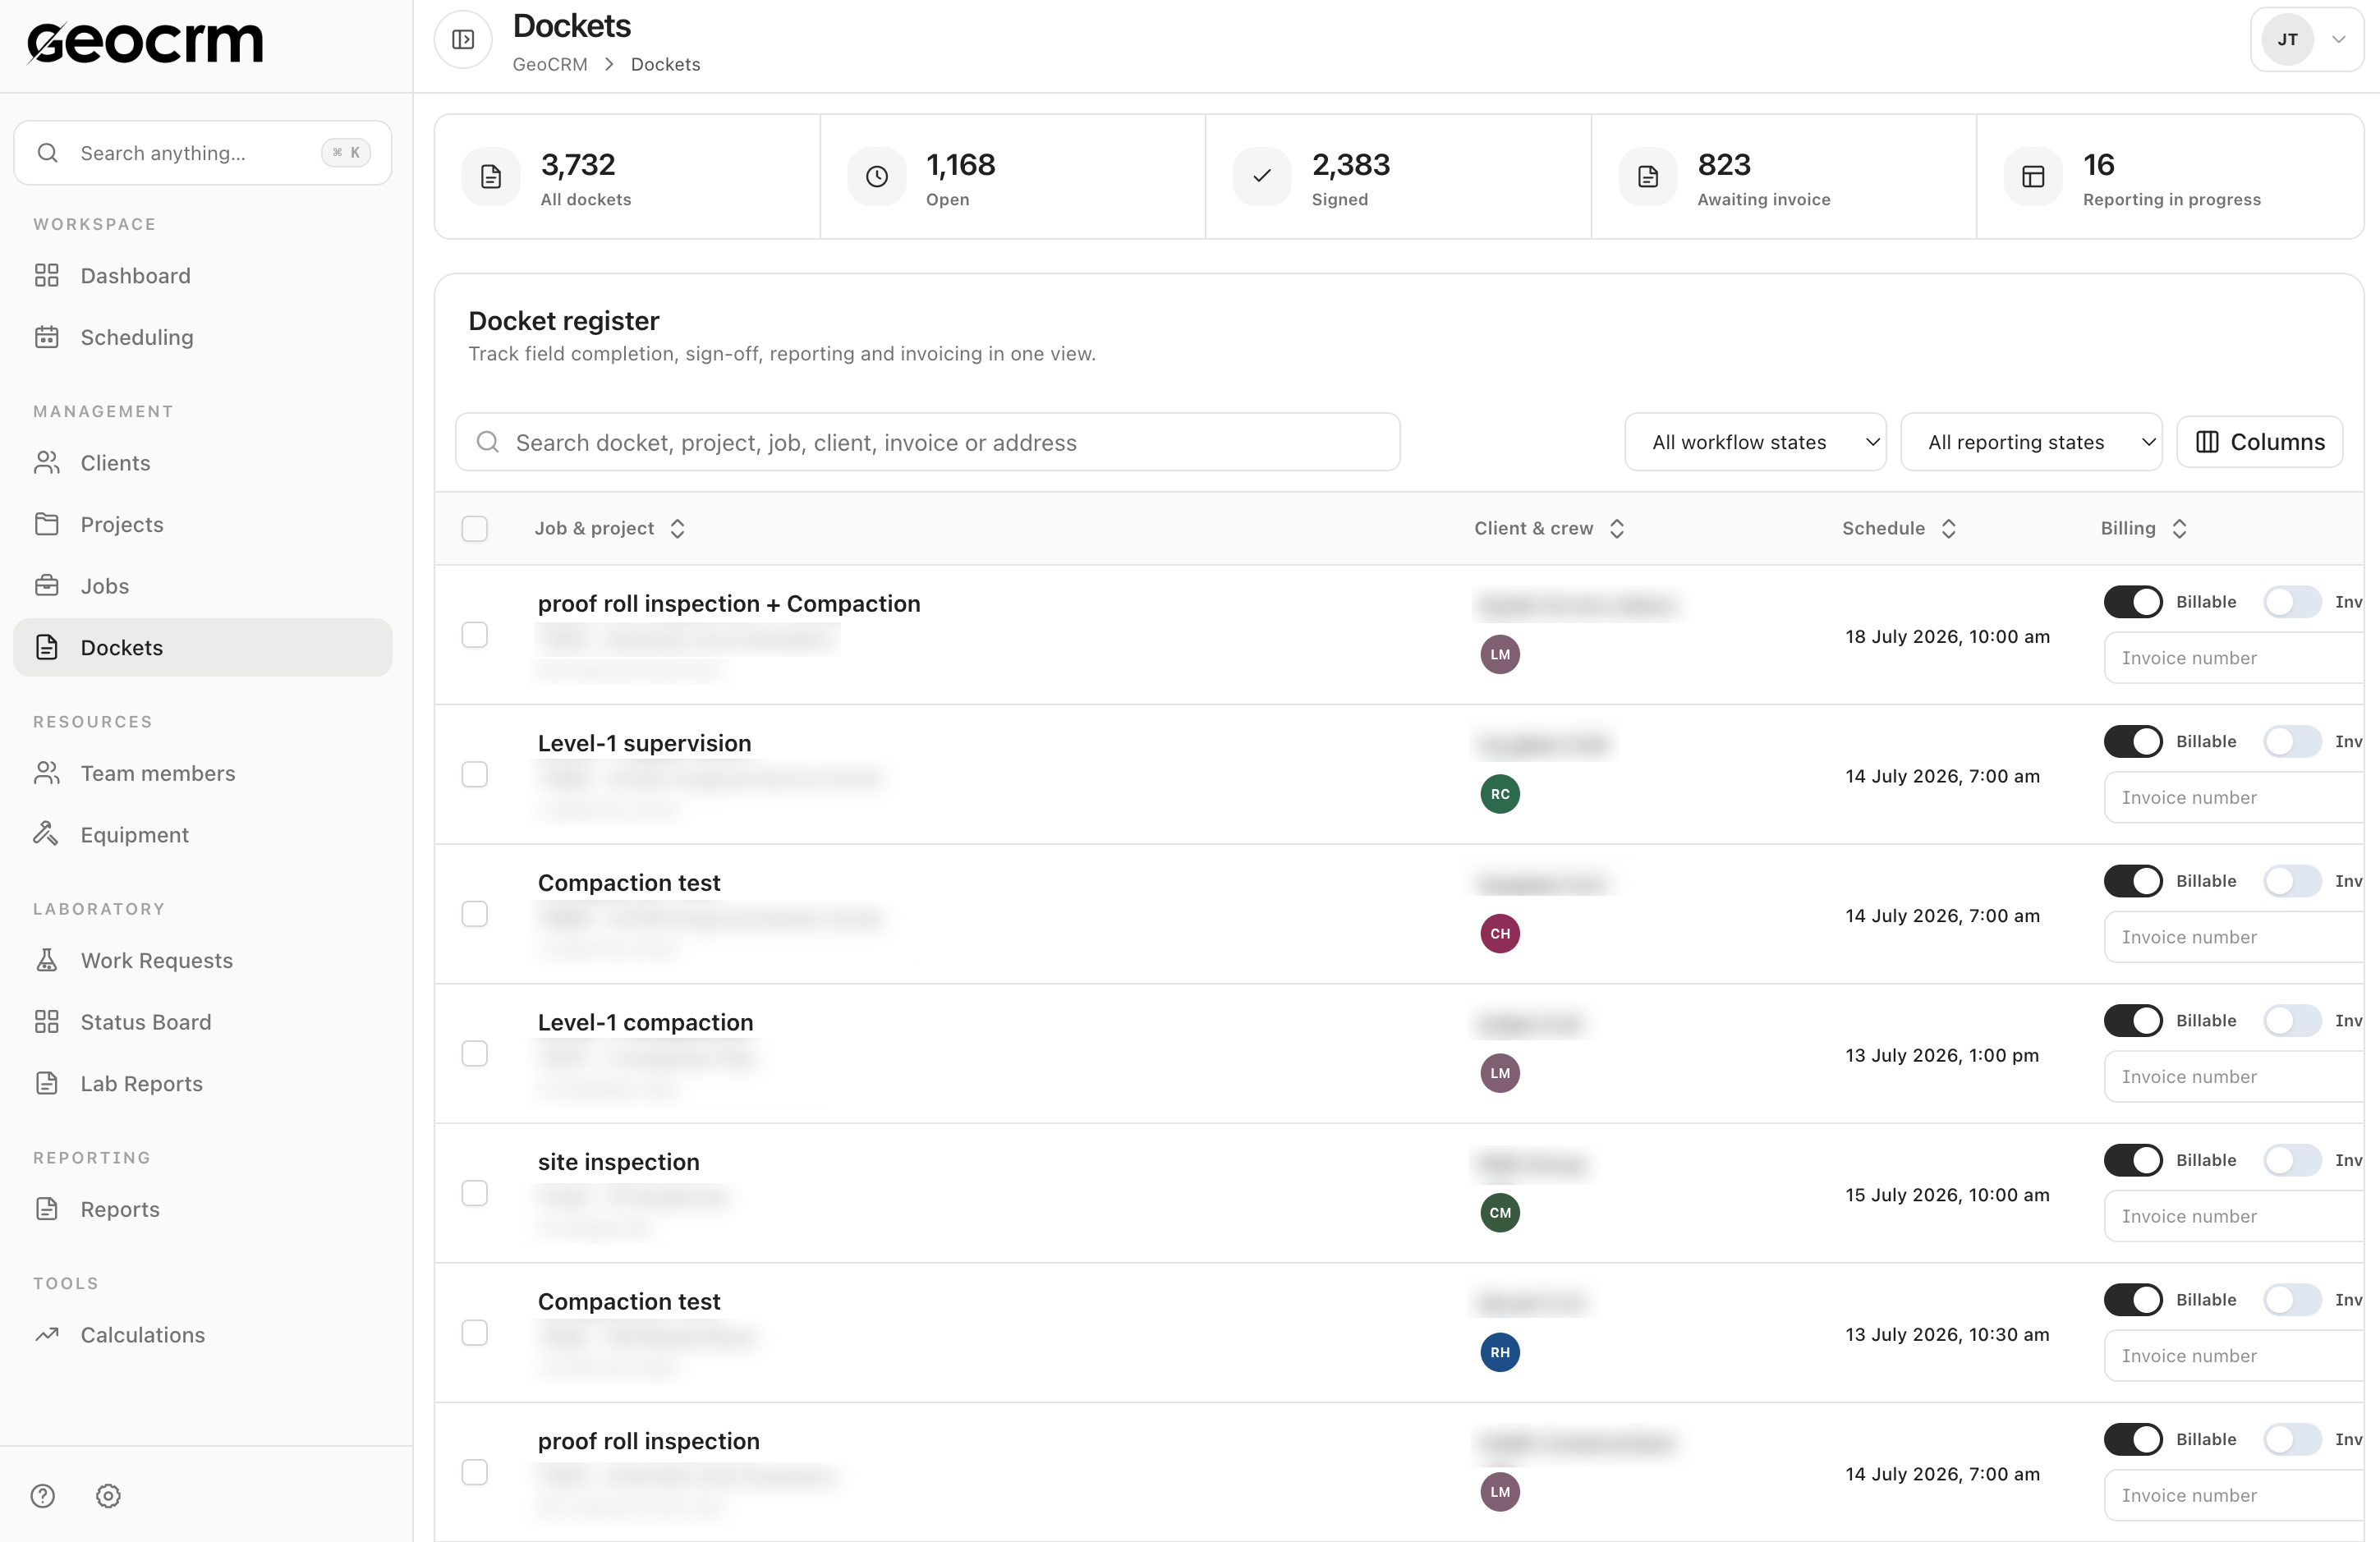Screen dimensions: 2380x1542
Task: Navigate to Clients page
Action: (x=203, y=463)
